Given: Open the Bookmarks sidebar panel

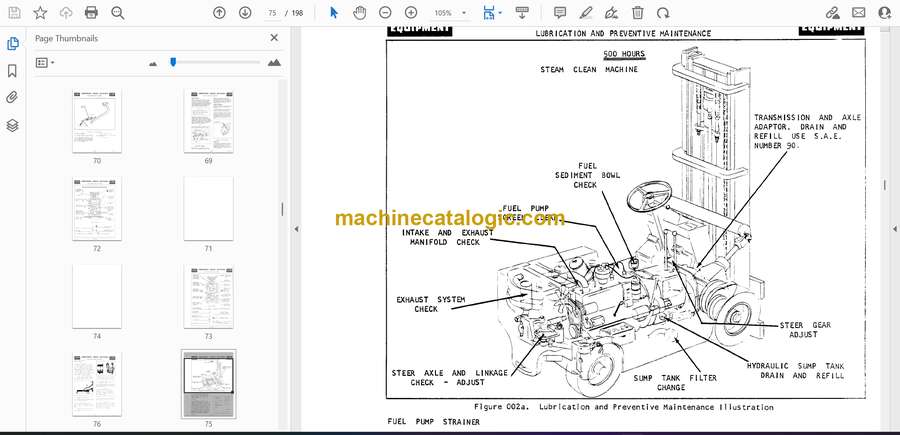Looking at the screenshot, I should coord(12,71).
